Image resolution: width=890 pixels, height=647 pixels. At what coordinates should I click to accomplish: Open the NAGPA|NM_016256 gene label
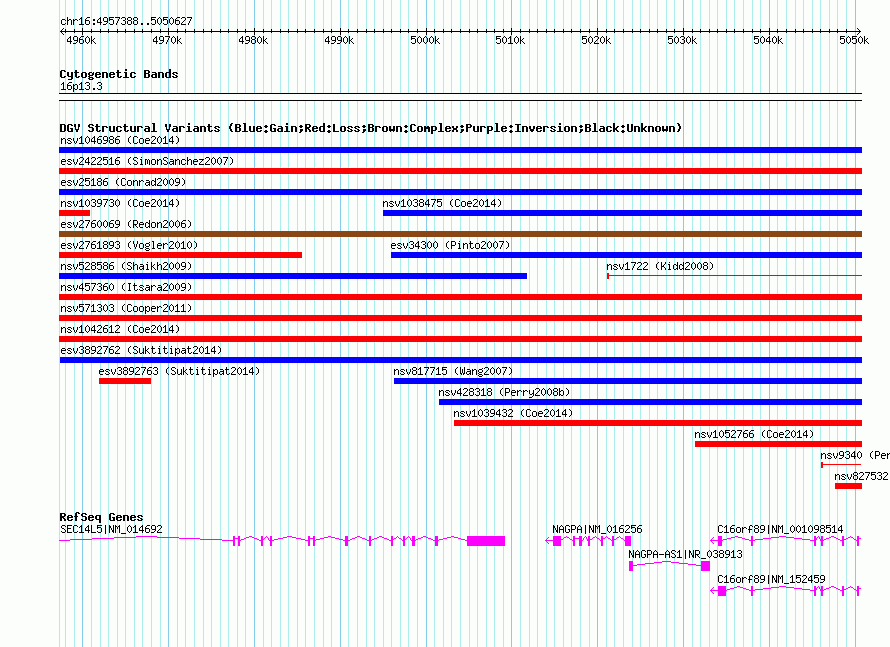pyautogui.click(x=597, y=530)
